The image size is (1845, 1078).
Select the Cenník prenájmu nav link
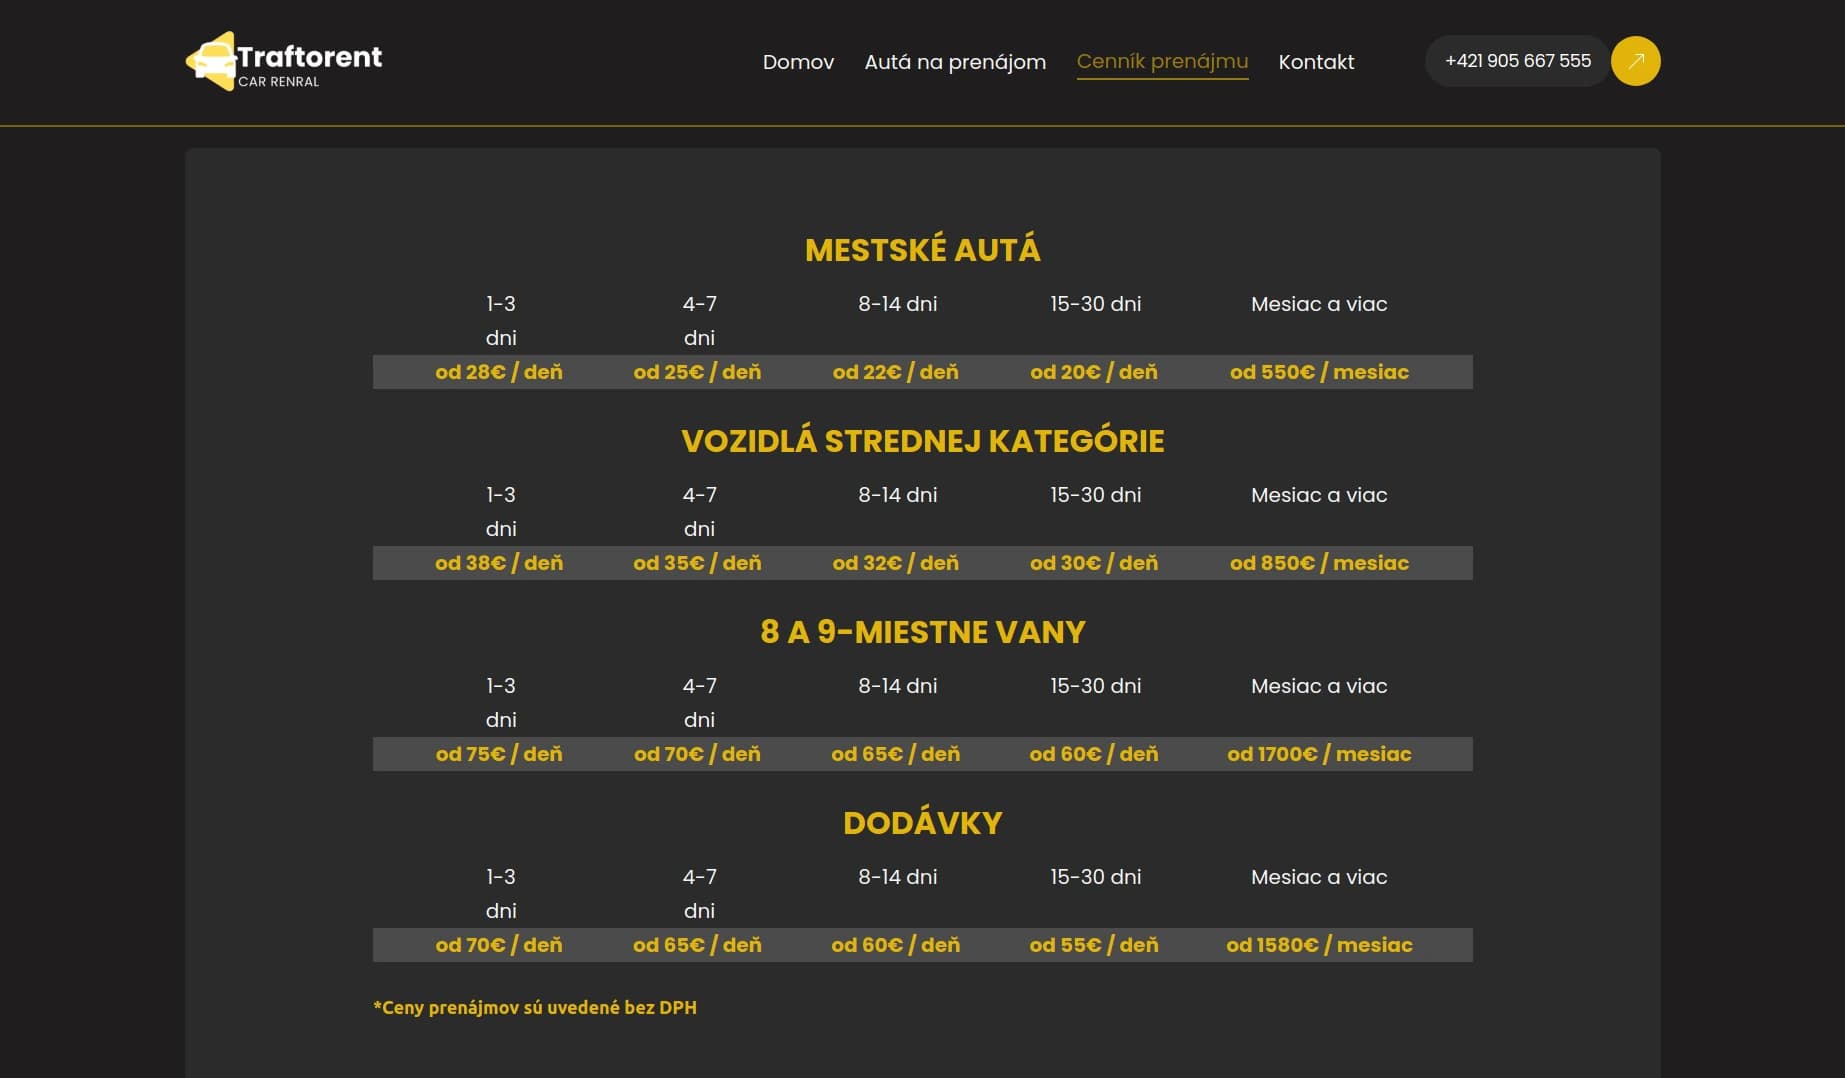(1162, 61)
